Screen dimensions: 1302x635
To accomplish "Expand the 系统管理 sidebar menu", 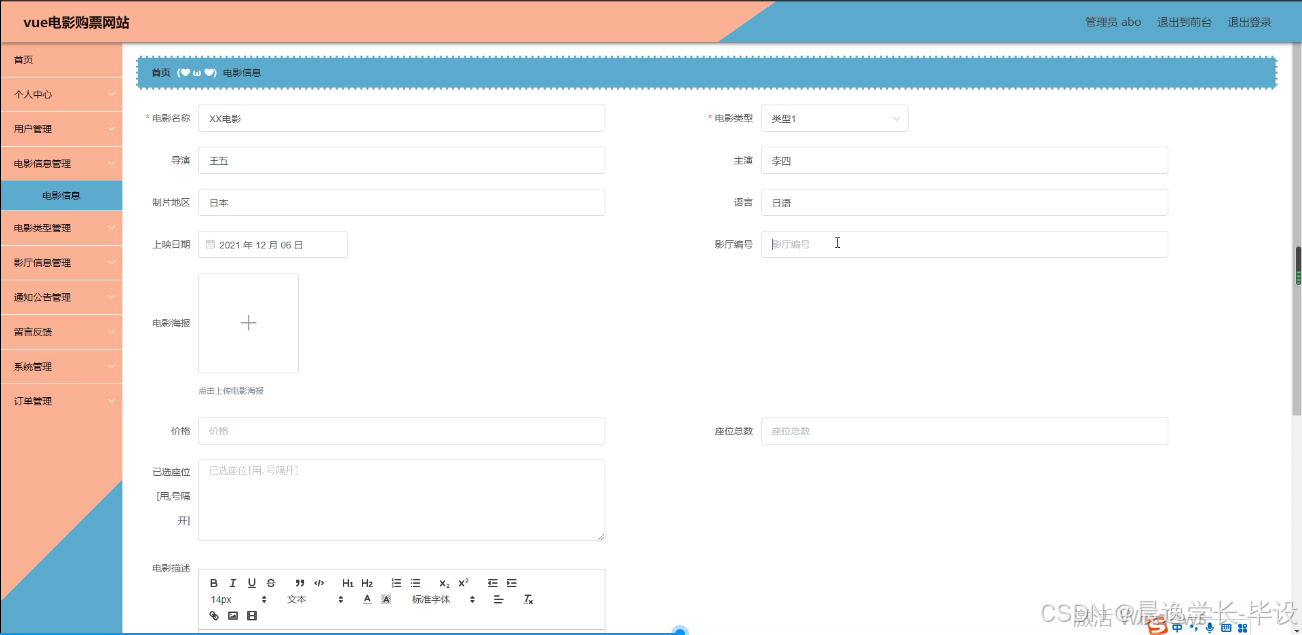I will [61, 366].
